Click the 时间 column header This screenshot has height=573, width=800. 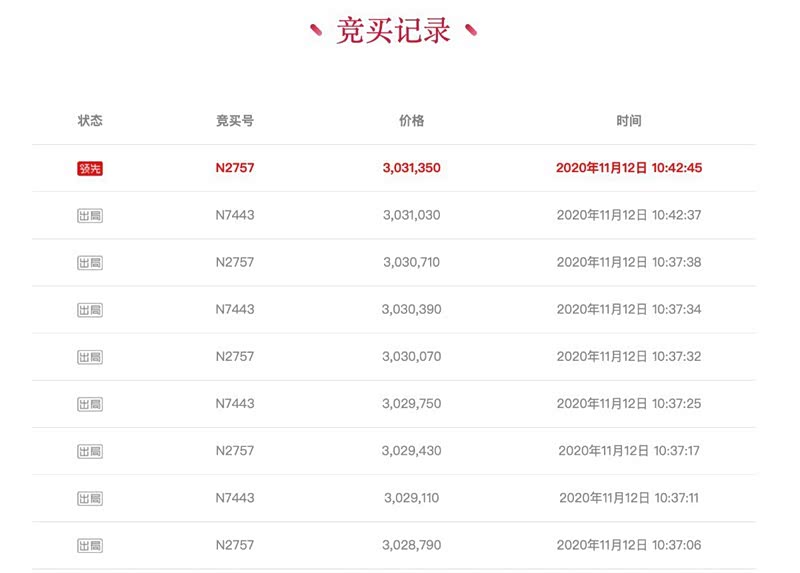[629, 121]
